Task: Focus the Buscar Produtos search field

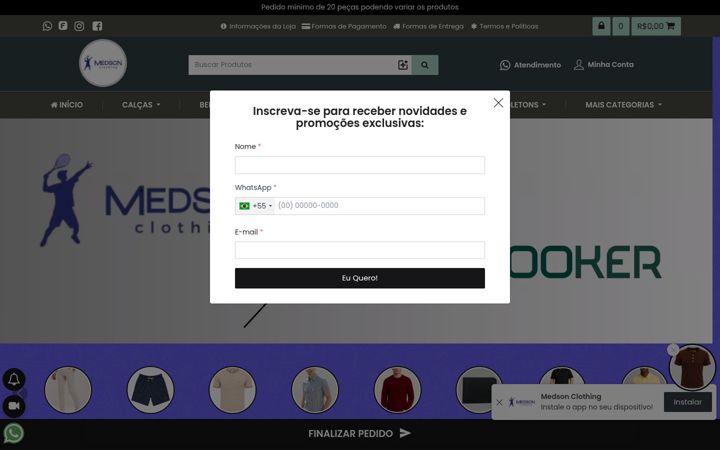Action: coord(291,65)
